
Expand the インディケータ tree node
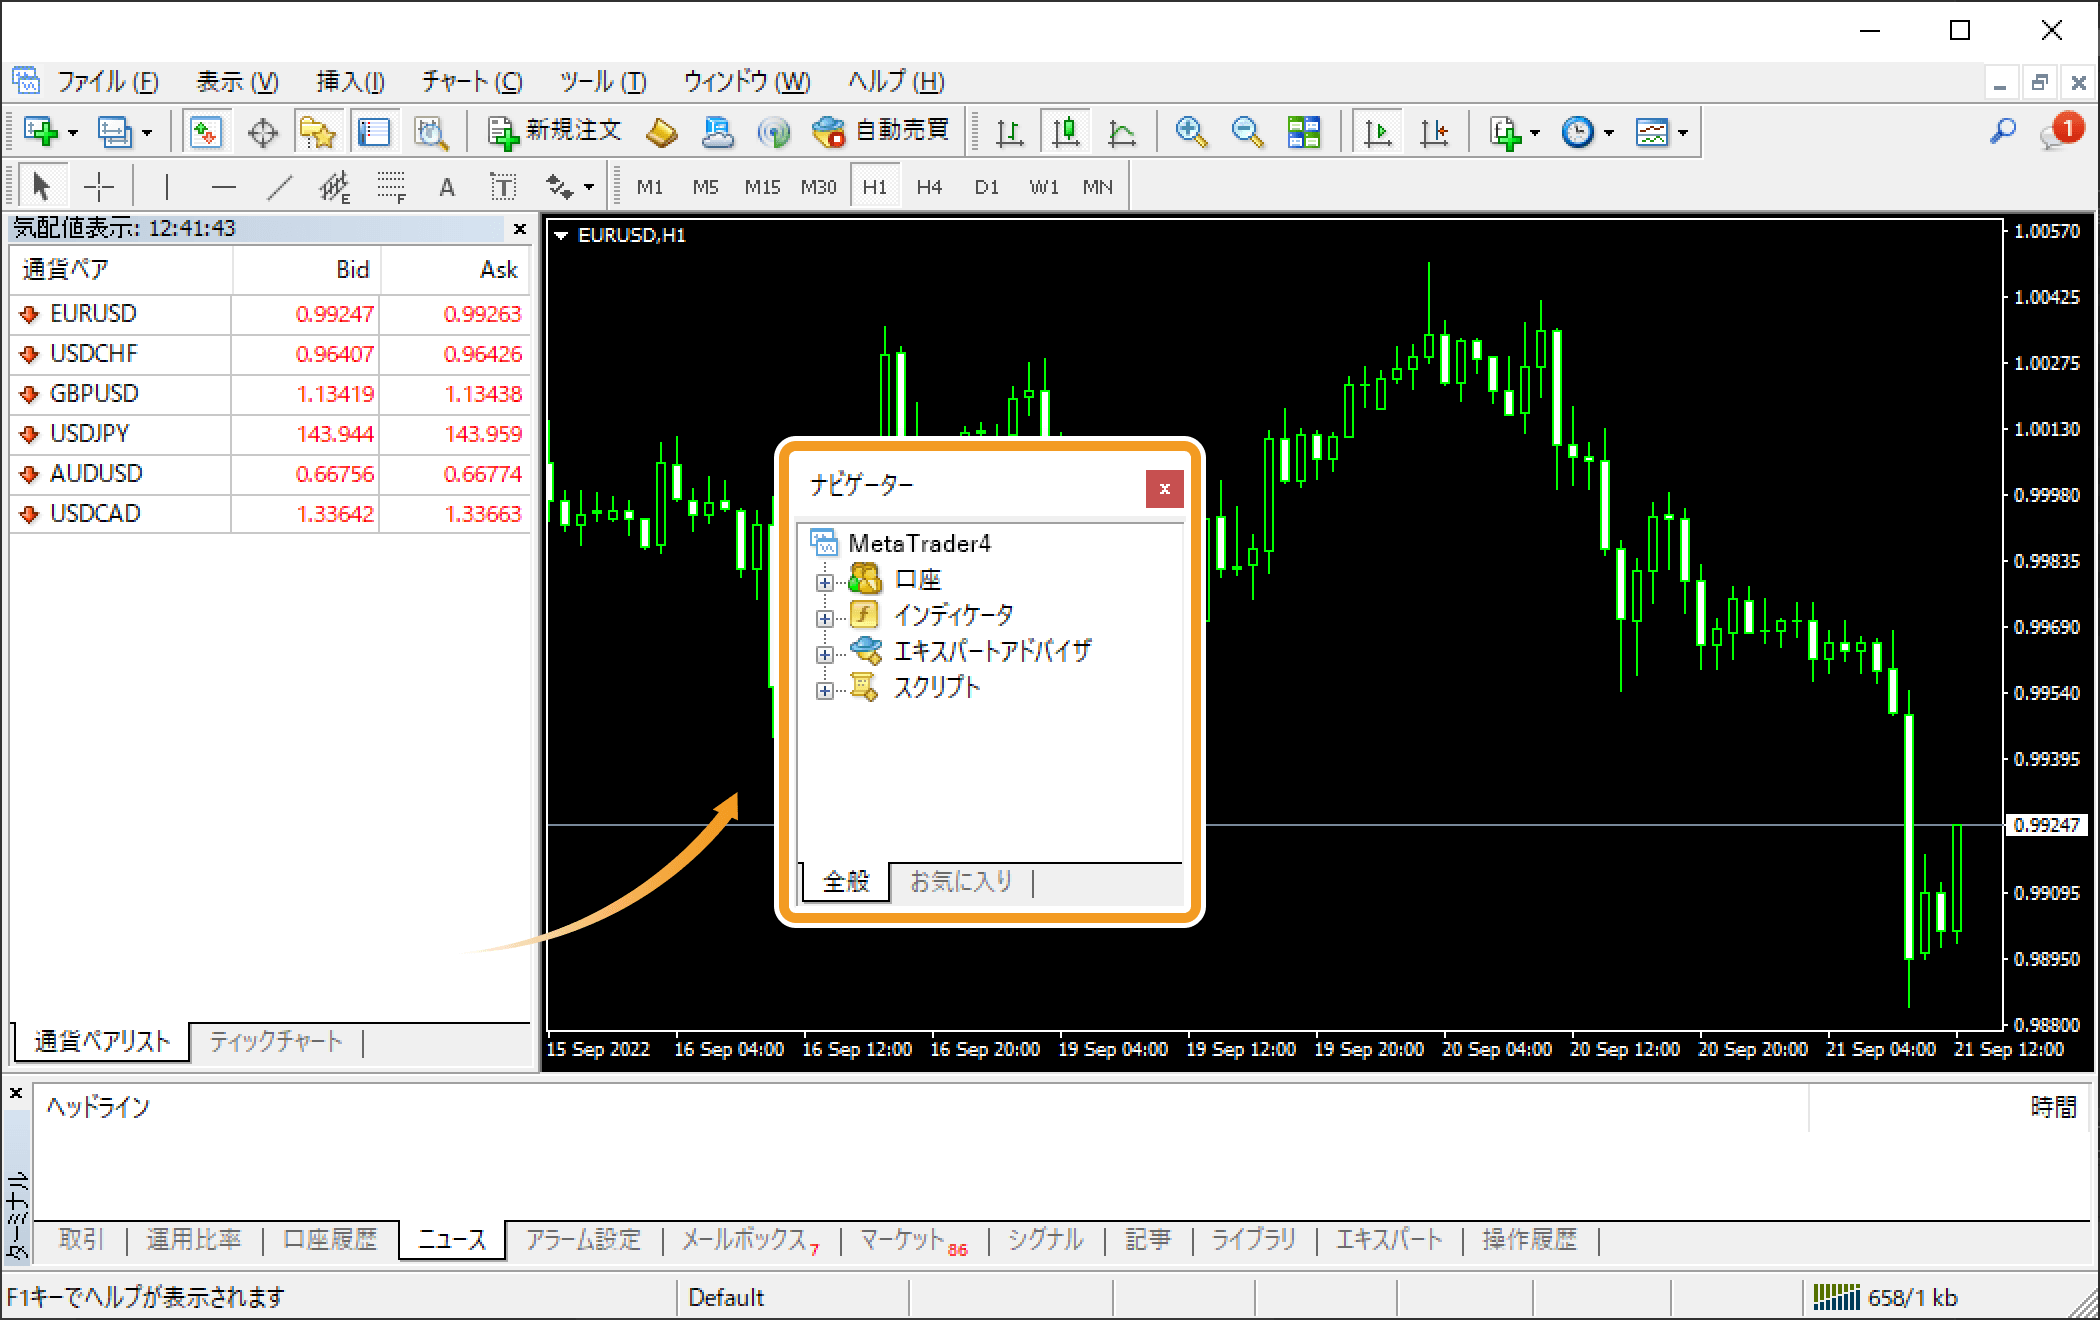pos(824,618)
